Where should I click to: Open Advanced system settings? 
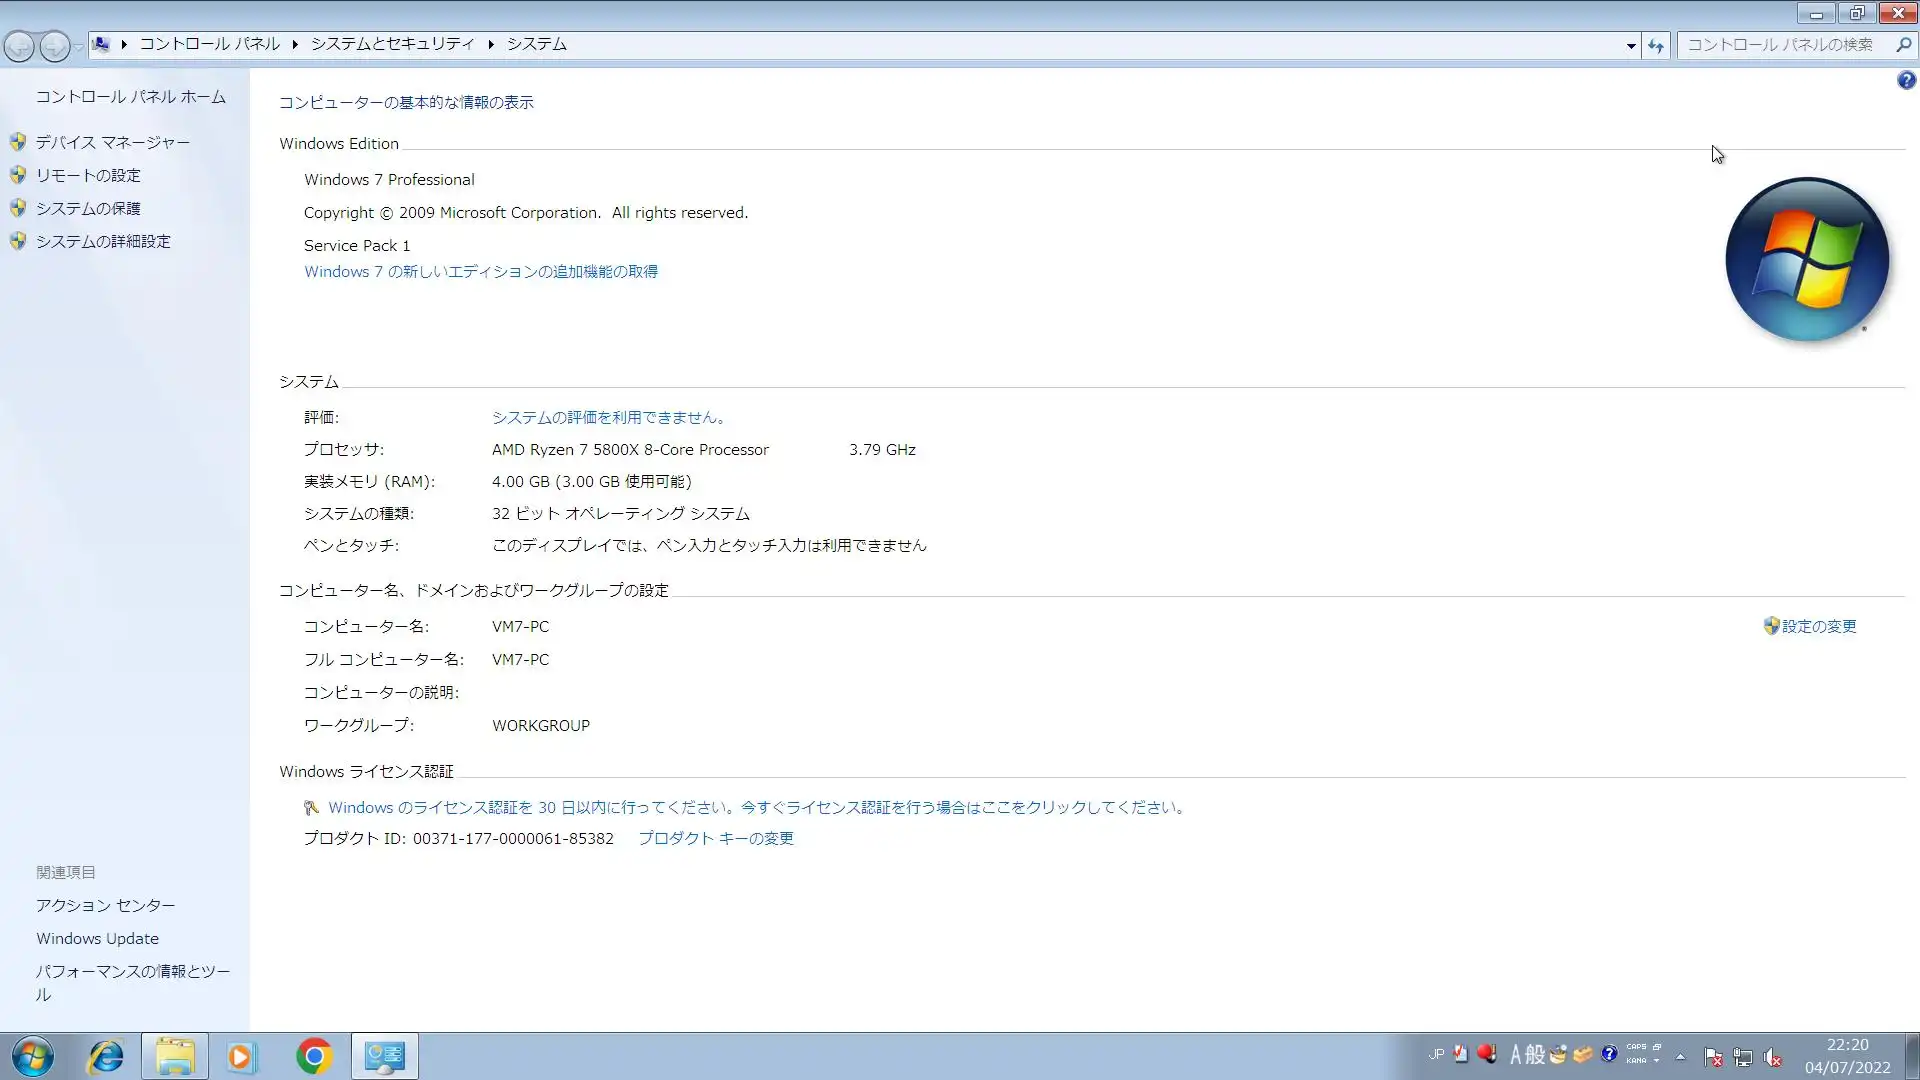103,242
